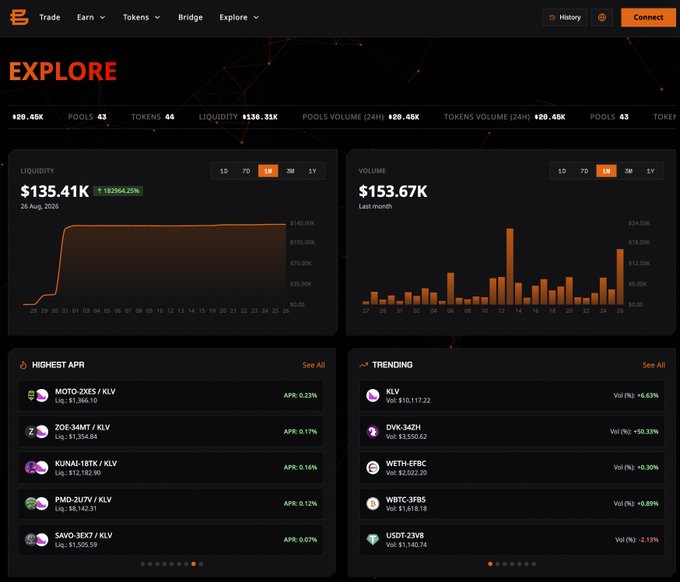Click APR: 0.23% value
This screenshot has width=680, height=582.
click(x=300, y=396)
